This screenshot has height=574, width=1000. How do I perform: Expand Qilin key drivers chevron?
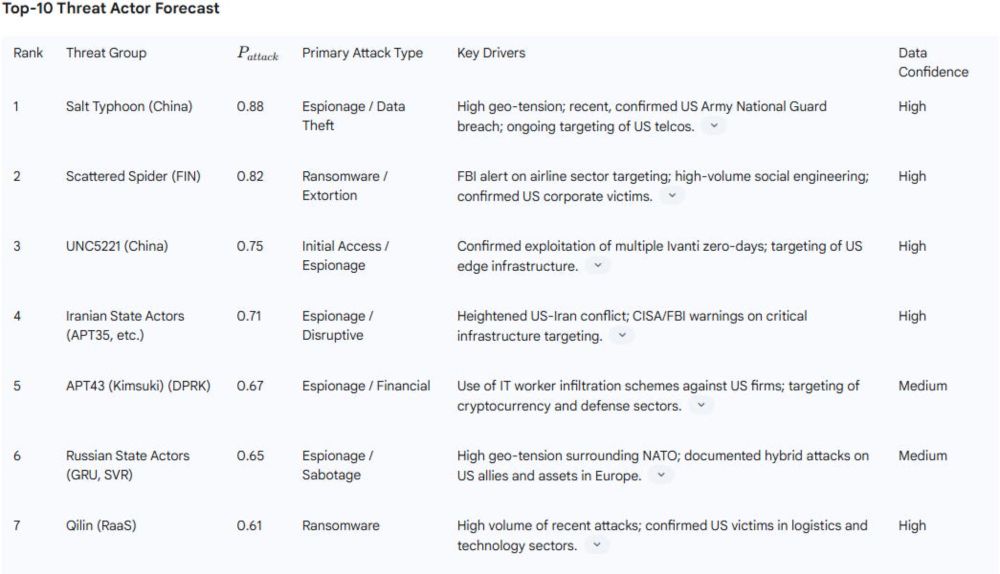[596, 545]
